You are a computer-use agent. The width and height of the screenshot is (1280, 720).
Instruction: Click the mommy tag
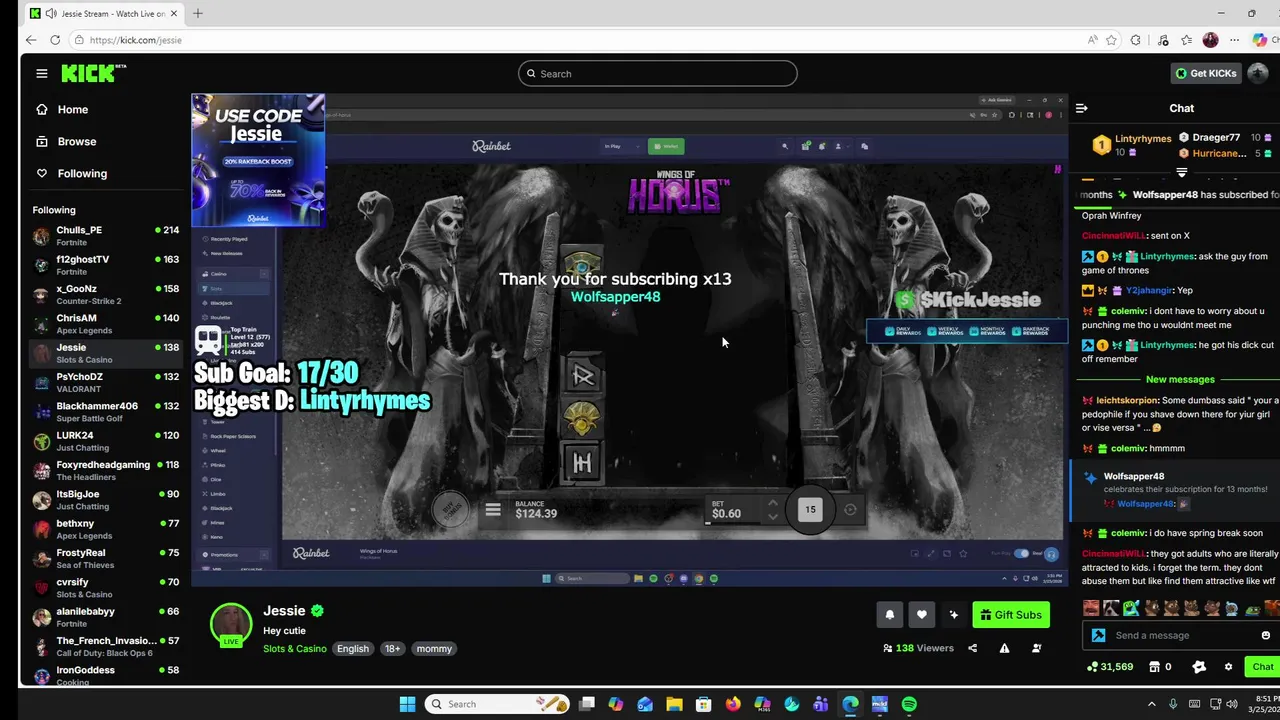(x=434, y=649)
